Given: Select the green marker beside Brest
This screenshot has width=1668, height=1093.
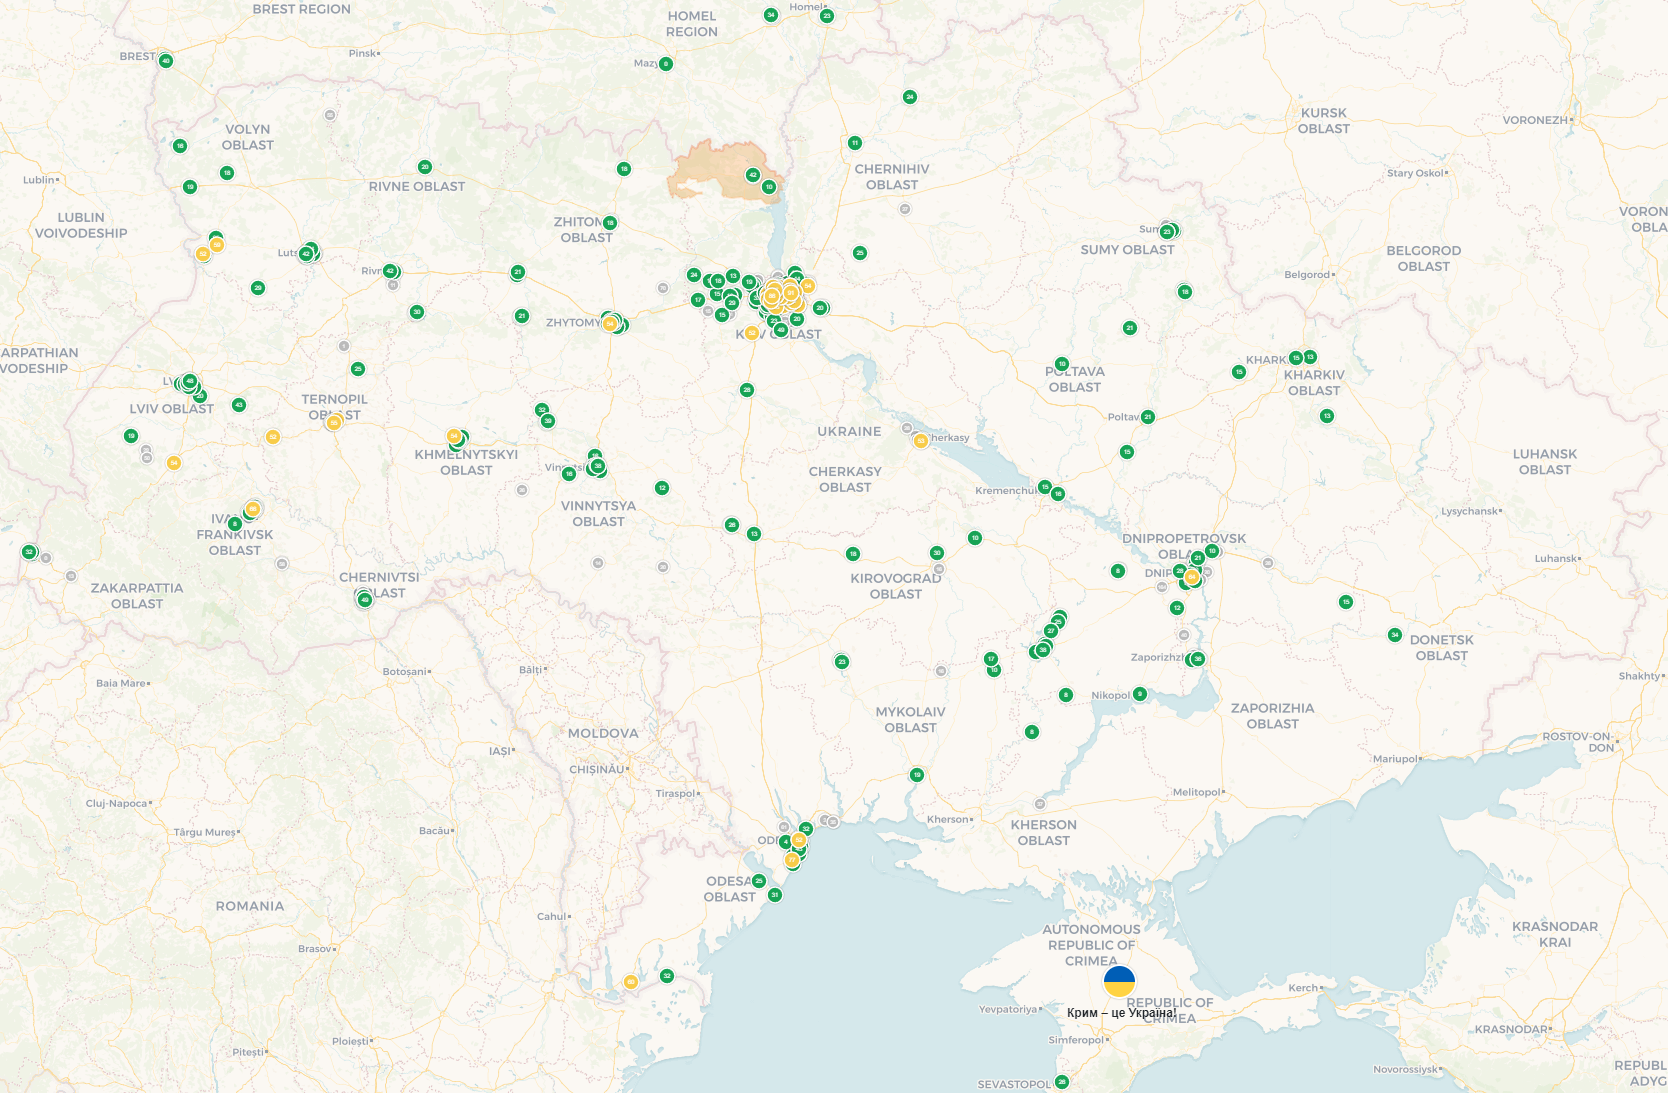Looking at the screenshot, I should click(x=166, y=61).
